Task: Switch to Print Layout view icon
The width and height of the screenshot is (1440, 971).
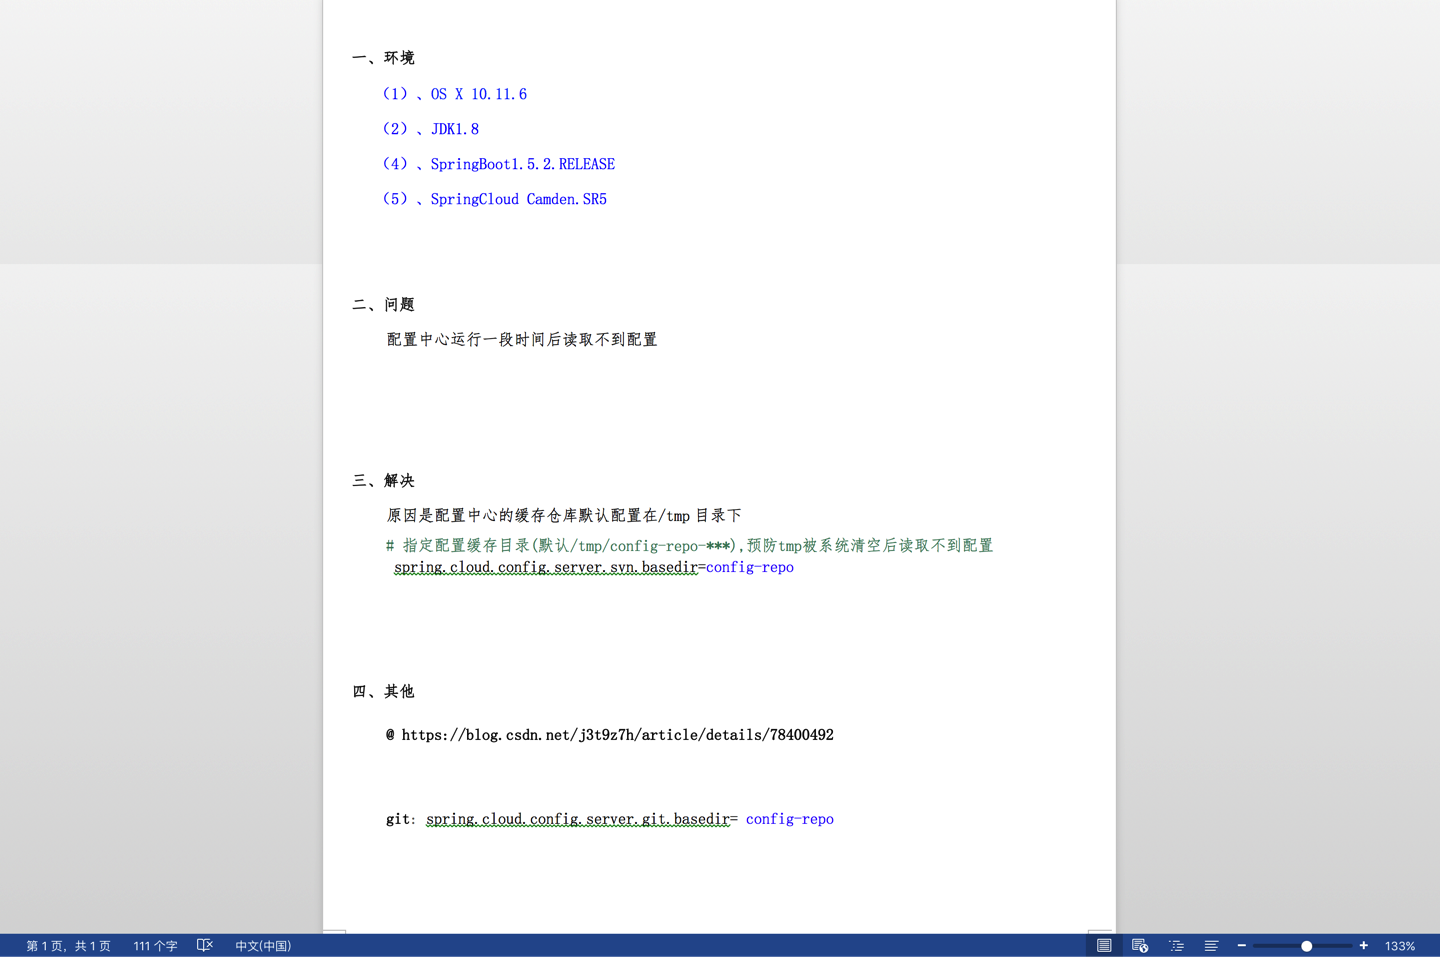Action: coord(1104,945)
